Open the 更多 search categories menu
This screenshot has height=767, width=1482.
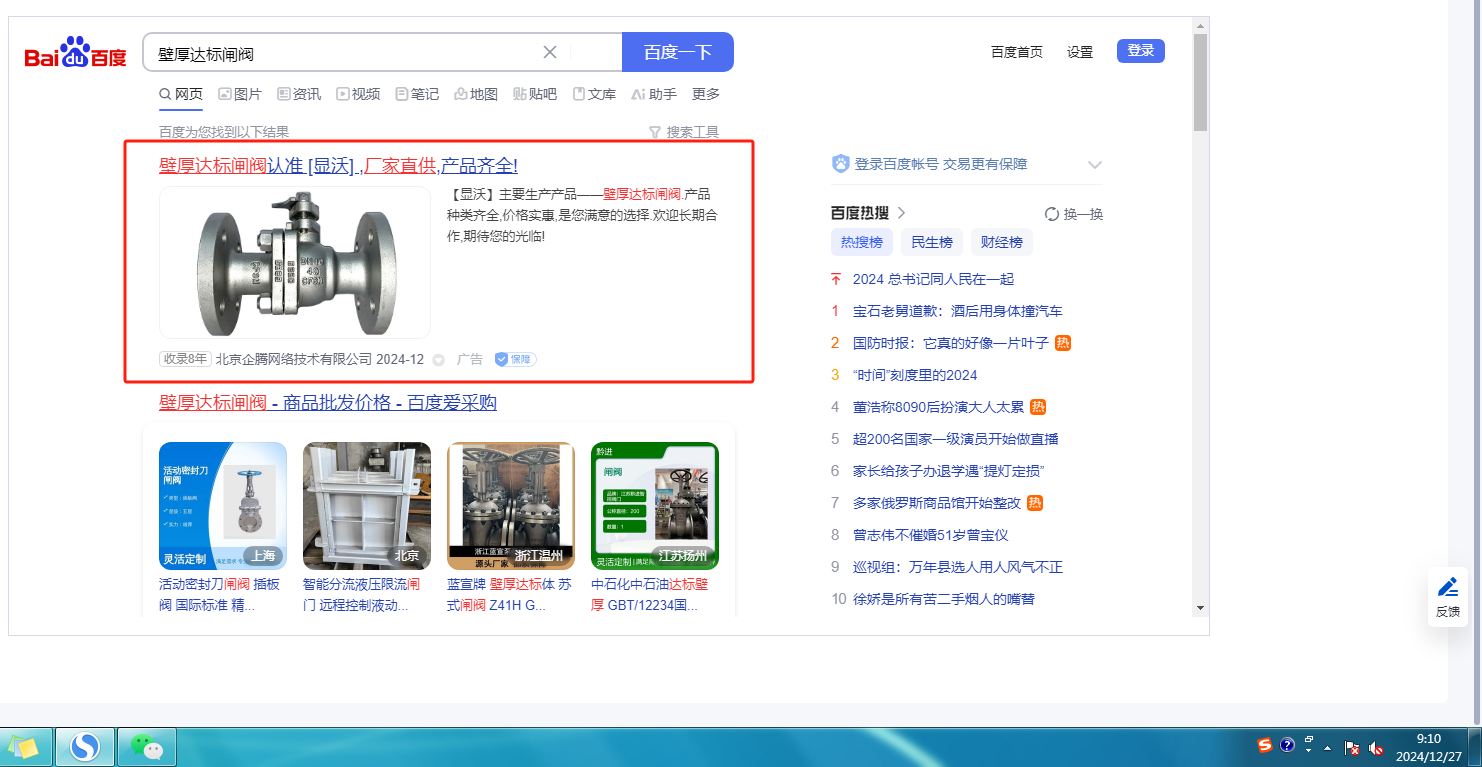point(706,94)
